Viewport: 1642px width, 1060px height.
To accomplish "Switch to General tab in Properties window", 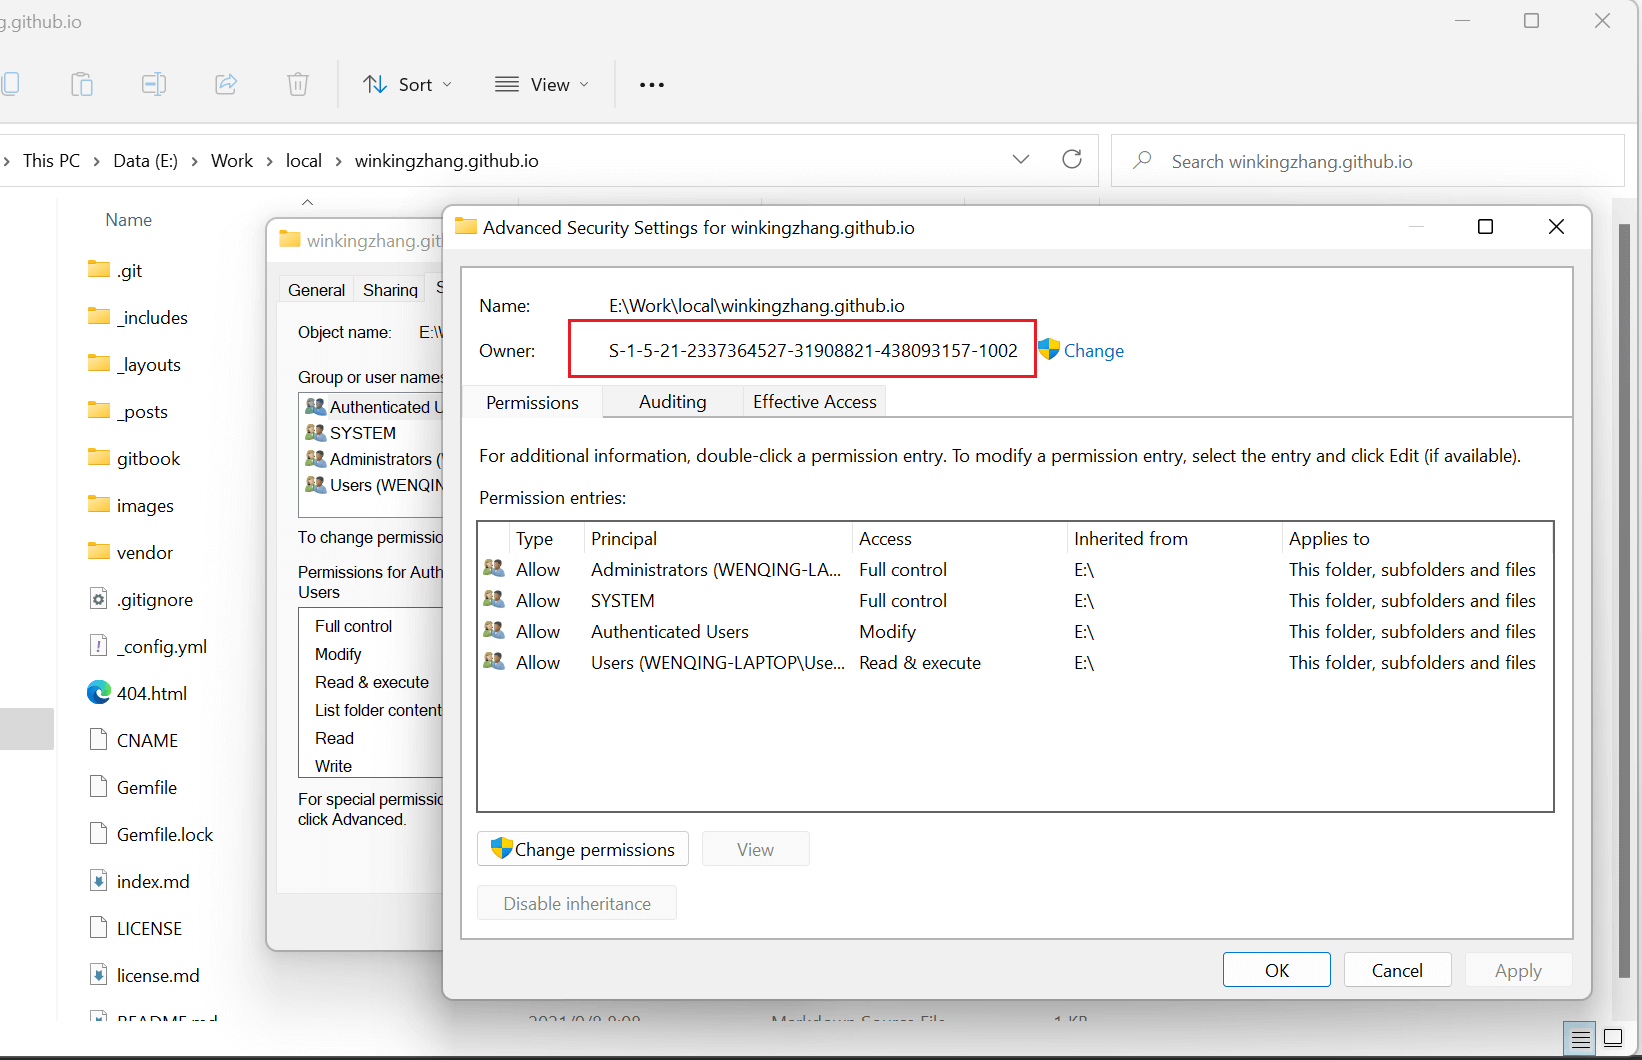I will [316, 290].
